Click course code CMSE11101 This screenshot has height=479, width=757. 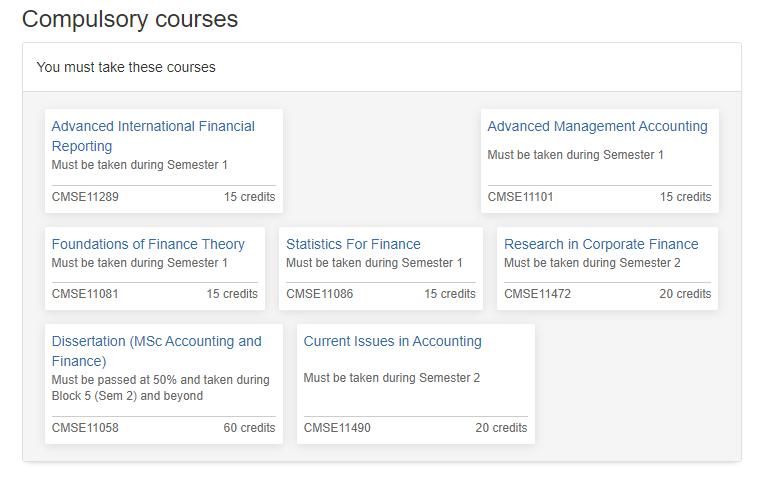[x=520, y=197]
